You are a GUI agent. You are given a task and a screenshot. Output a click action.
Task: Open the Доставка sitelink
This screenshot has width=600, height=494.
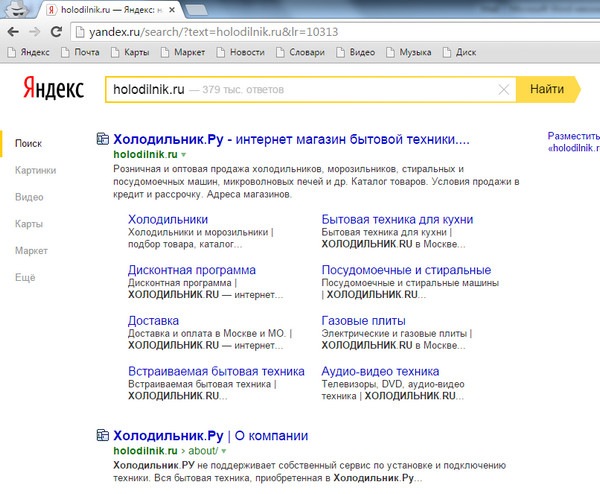[x=153, y=321]
